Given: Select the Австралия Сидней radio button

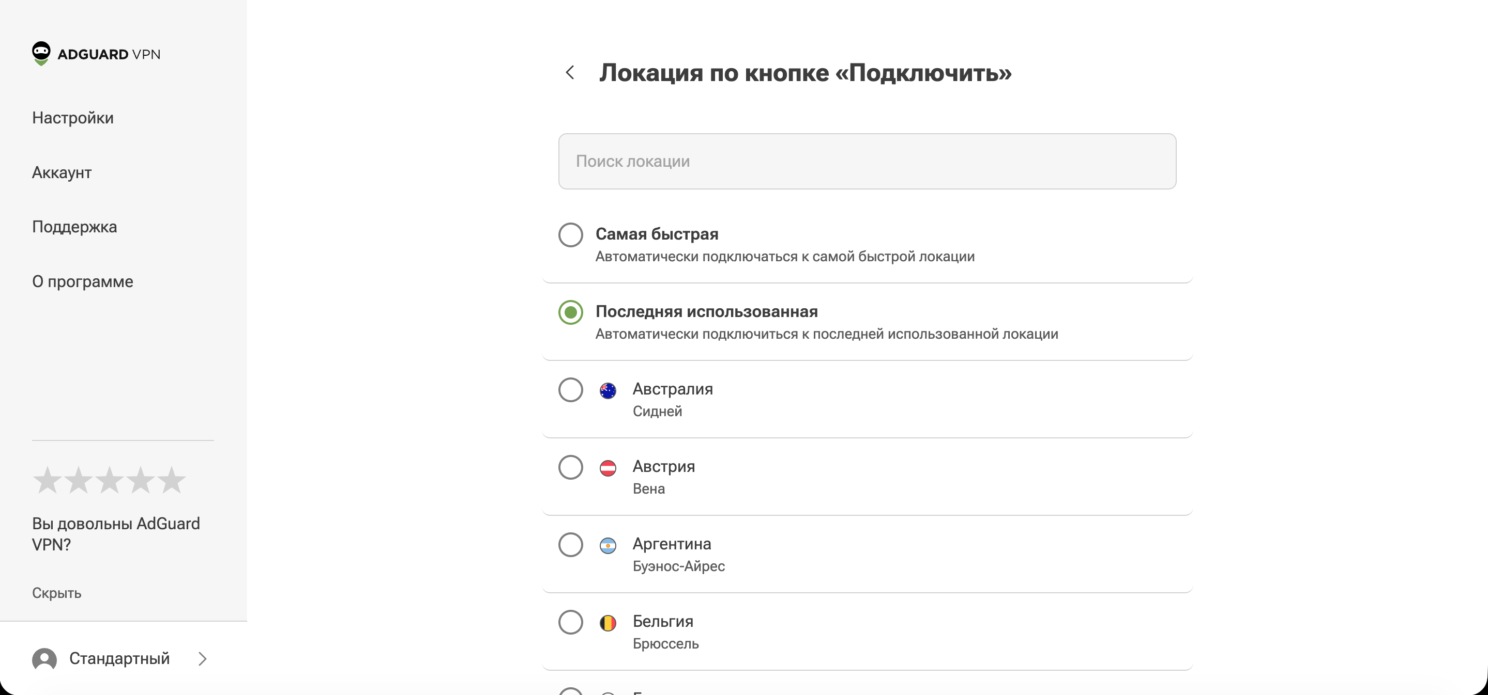Looking at the screenshot, I should pyautogui.click(x=570, y=390).
